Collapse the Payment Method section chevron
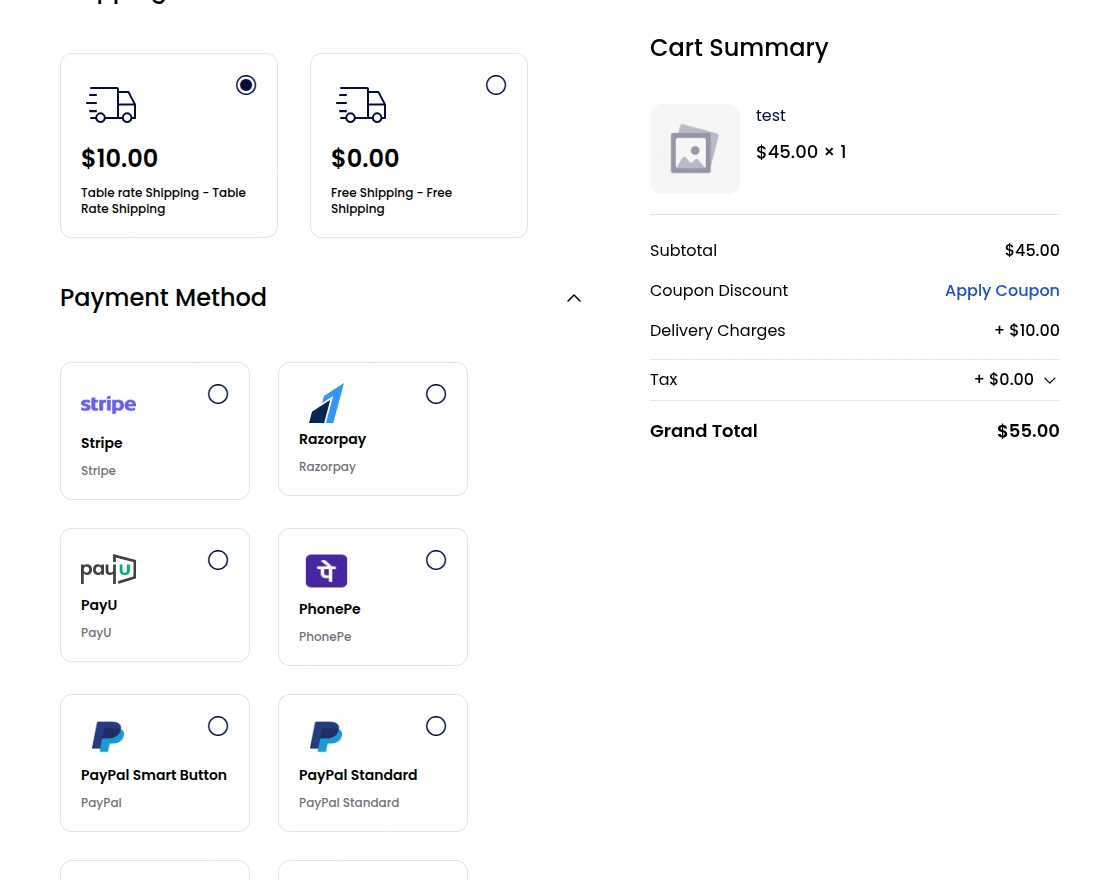 click(574, 298)
